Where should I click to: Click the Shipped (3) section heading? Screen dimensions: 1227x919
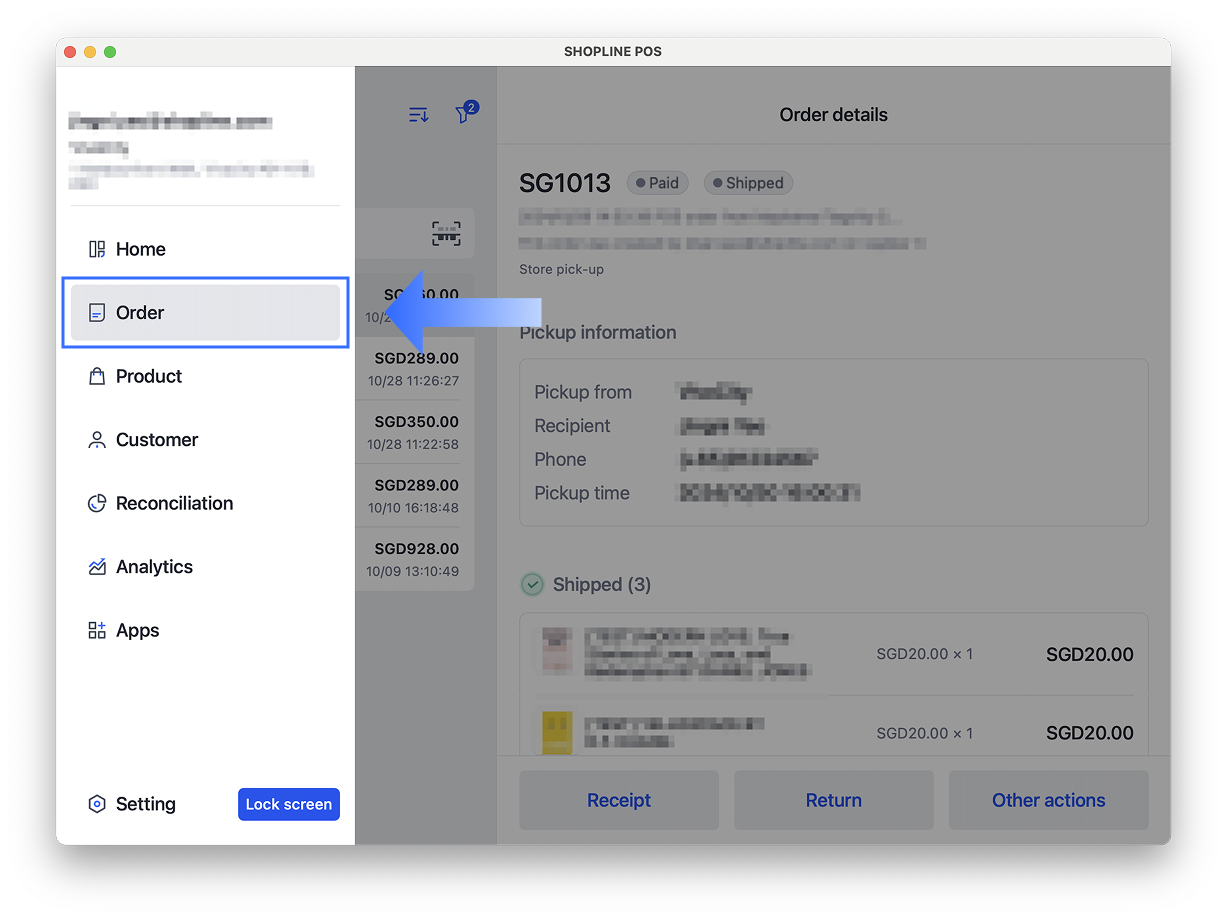[602, 584]
